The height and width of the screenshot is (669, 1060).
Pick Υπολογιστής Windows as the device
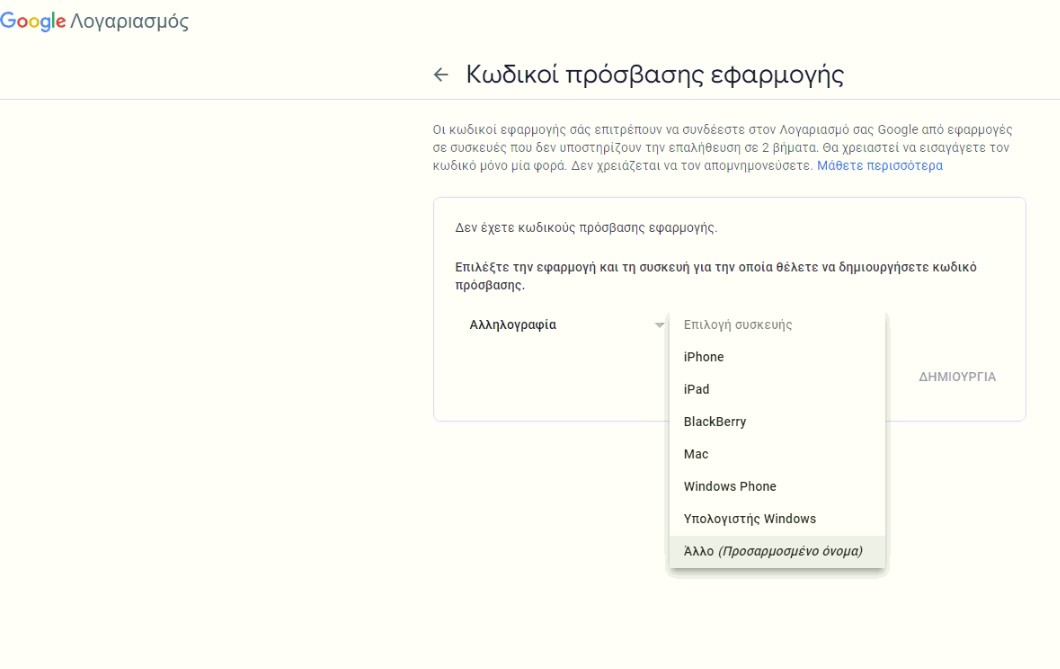pos(777,519)
